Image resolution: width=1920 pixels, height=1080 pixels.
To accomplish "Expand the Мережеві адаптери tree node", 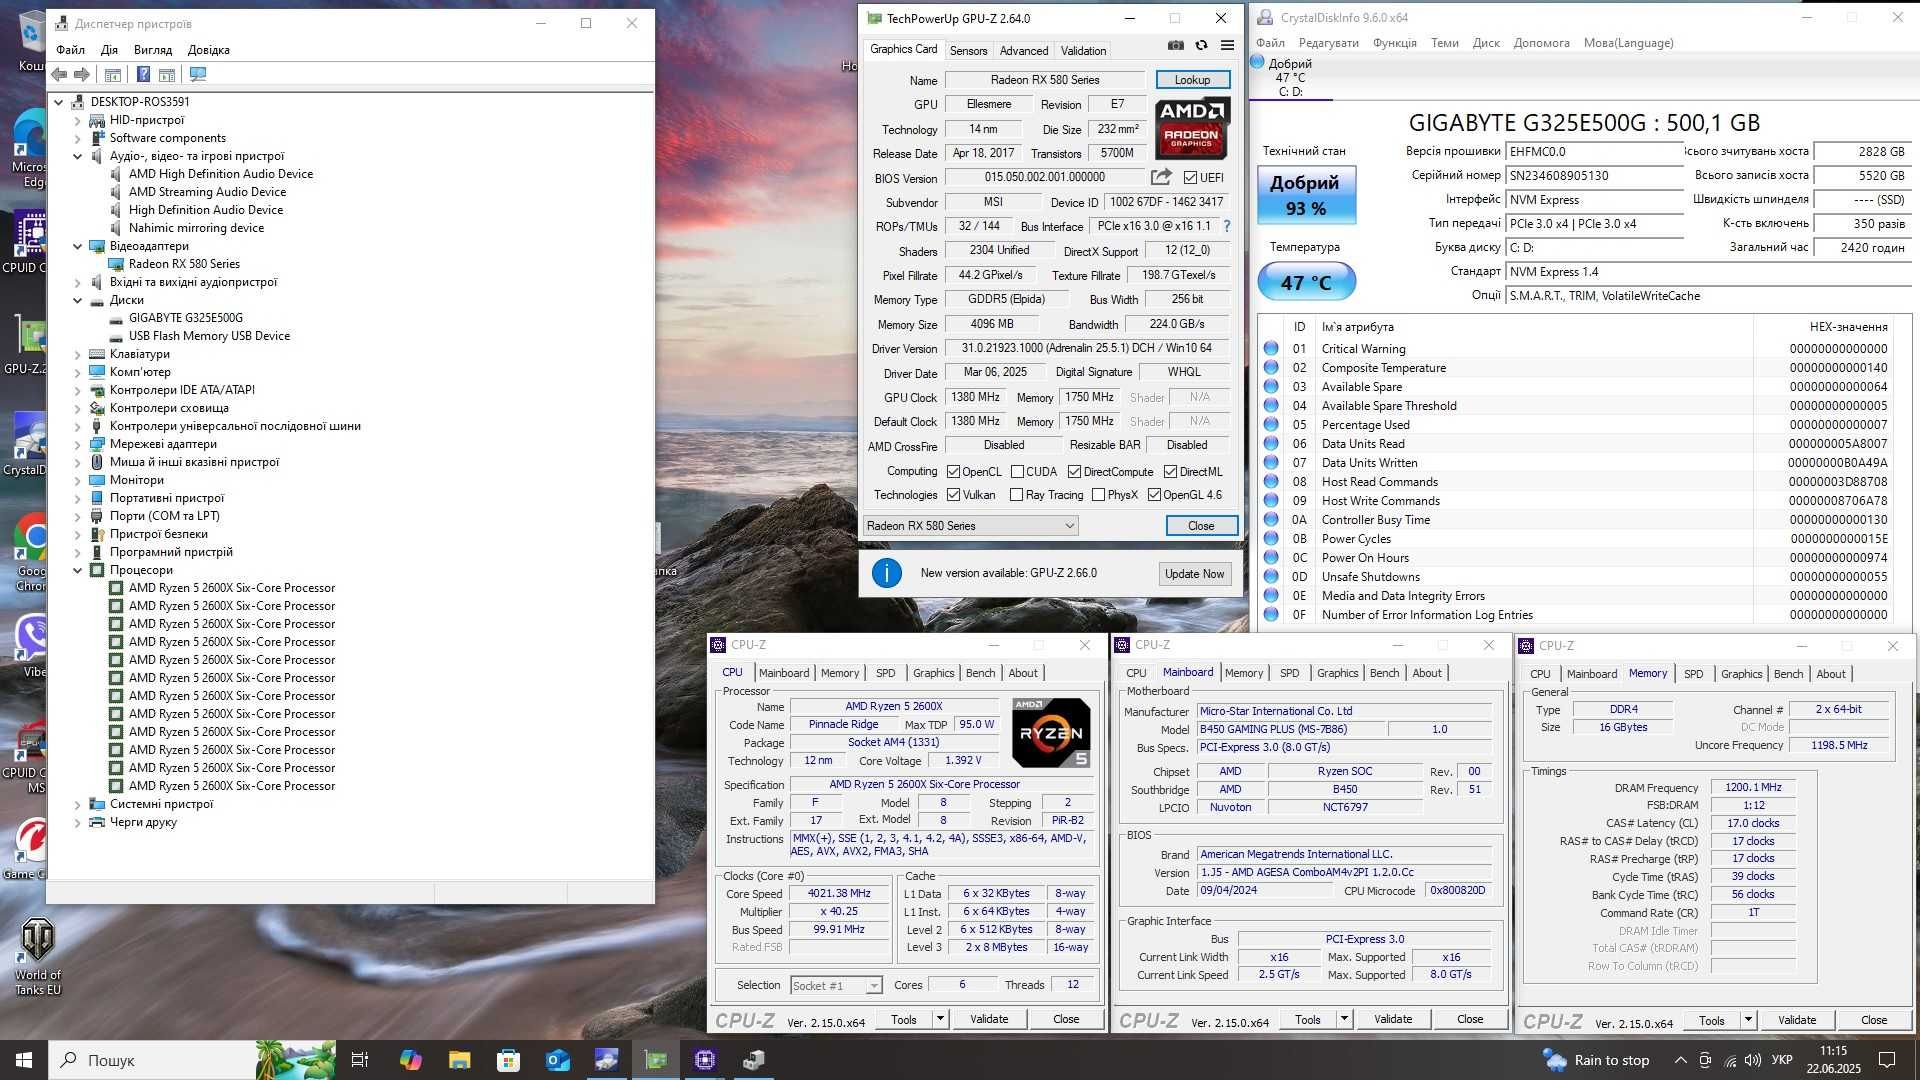I will (78, 444).
